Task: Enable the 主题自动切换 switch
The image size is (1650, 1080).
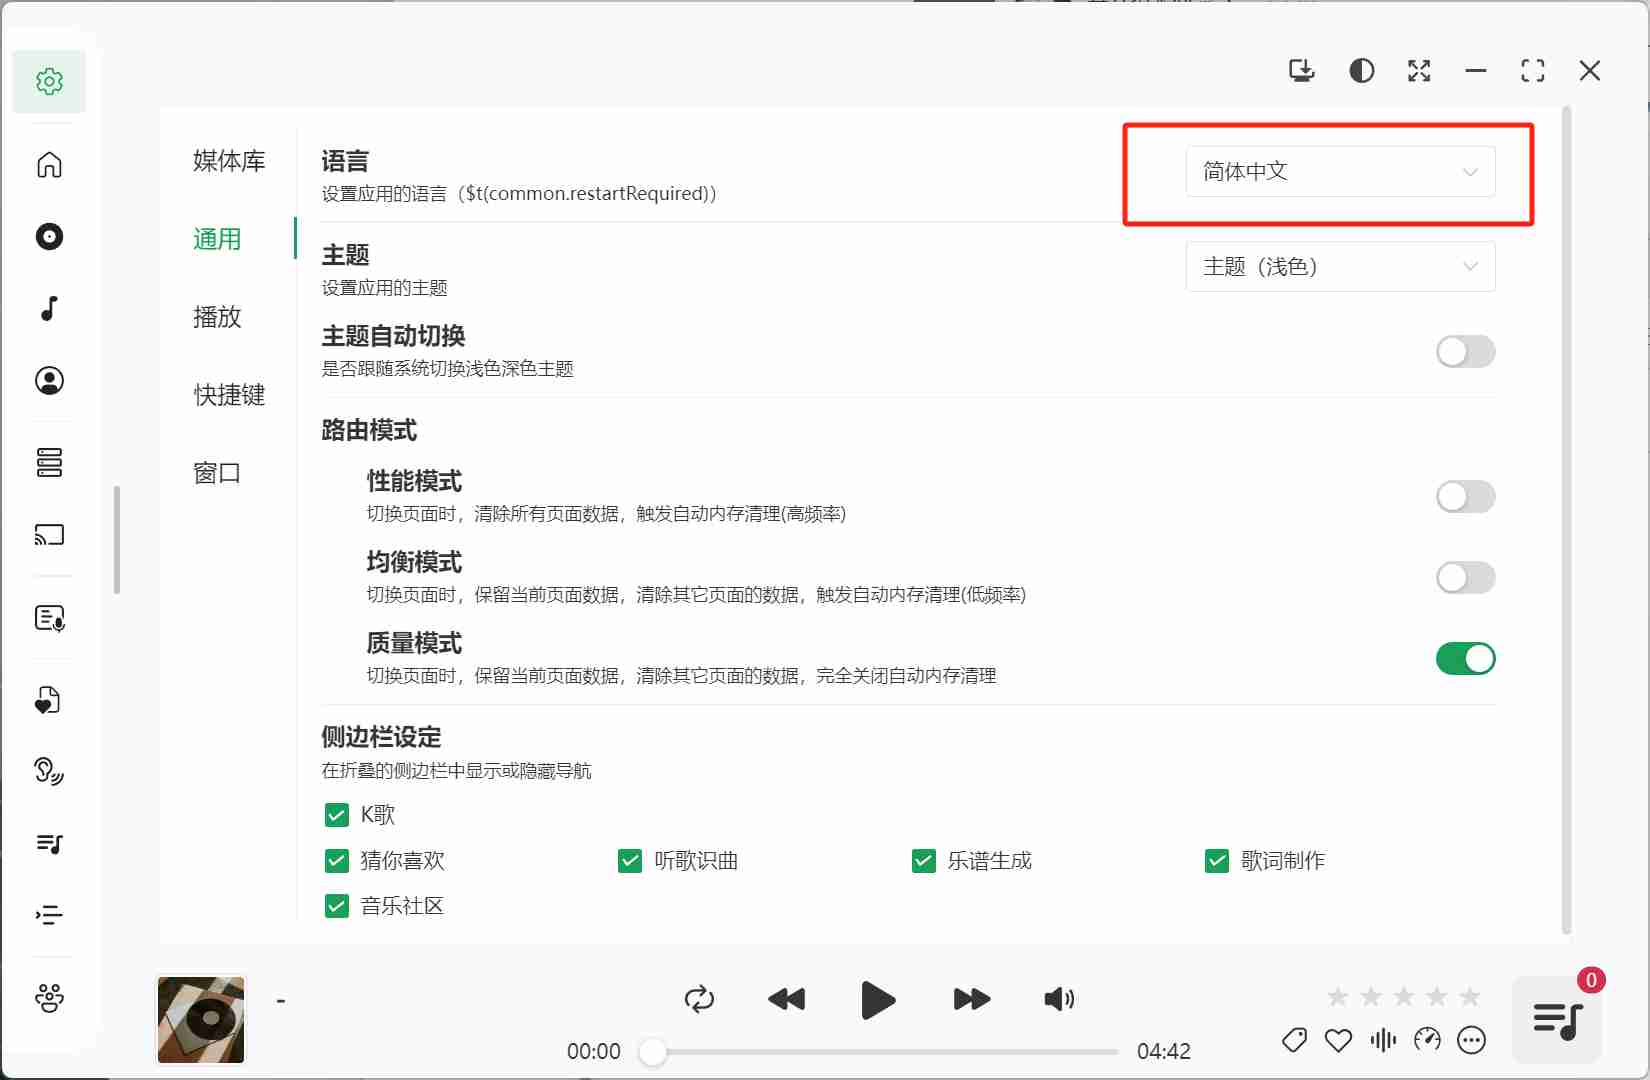Action: tap(1465, 352)
